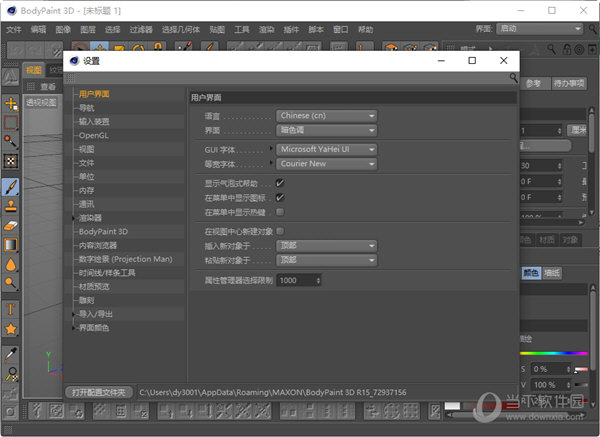
Task: Expand the 渲染器 tree item
Action: 74,218
